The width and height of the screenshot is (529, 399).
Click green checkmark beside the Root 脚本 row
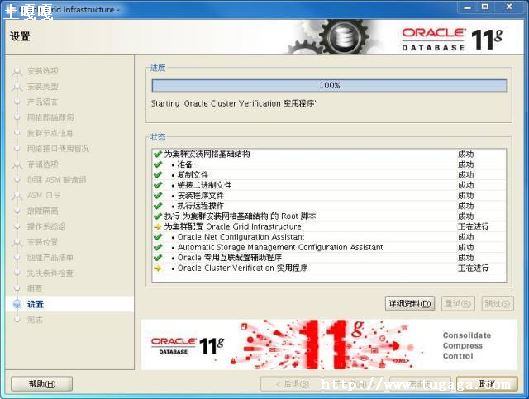[158, 216]
